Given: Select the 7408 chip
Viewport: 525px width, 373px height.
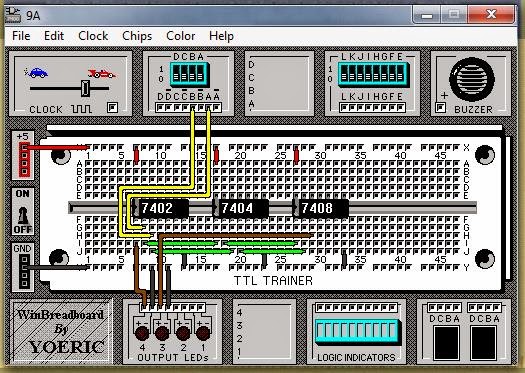Looking at the screenshot, I should pos(321,208).
